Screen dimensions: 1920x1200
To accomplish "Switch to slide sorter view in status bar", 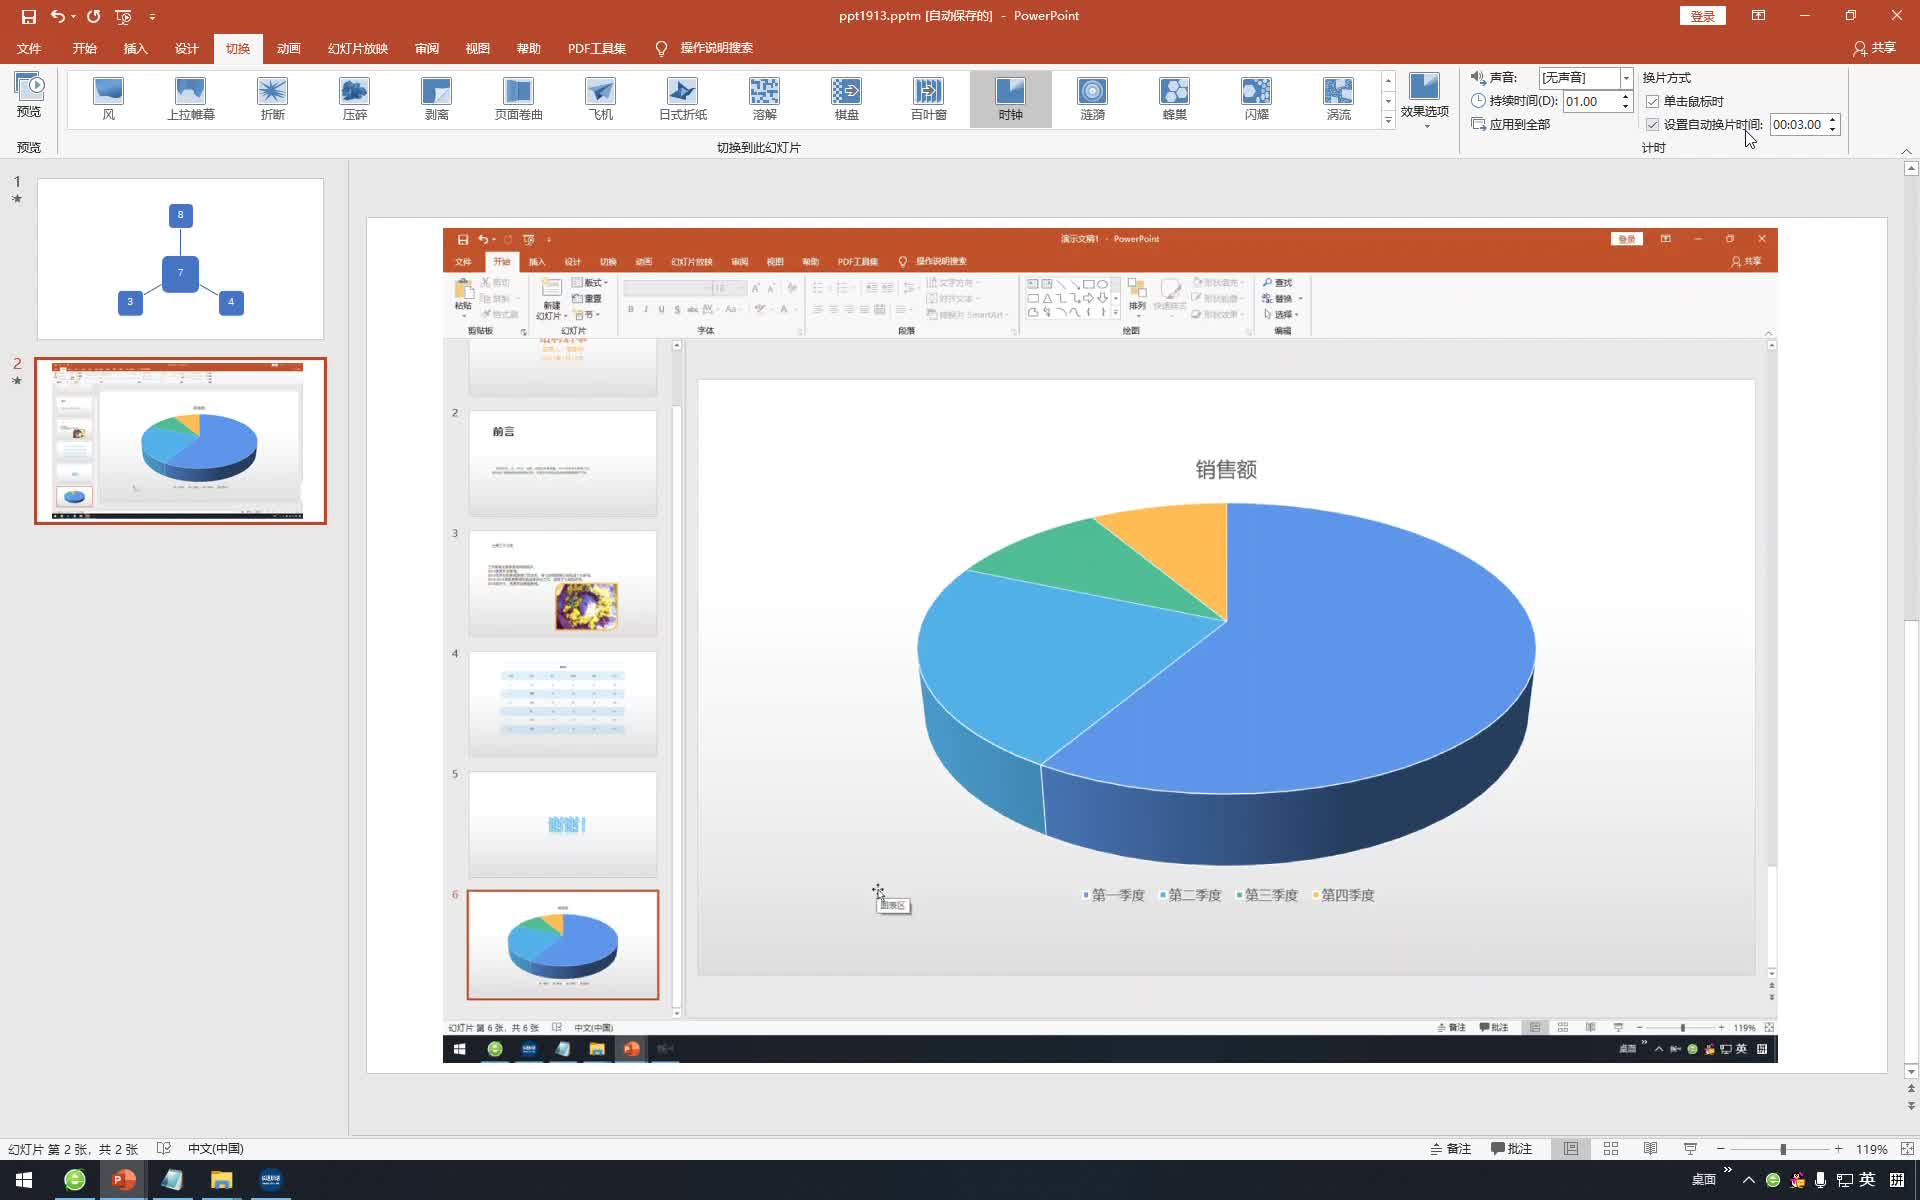I will 1610,1149.
